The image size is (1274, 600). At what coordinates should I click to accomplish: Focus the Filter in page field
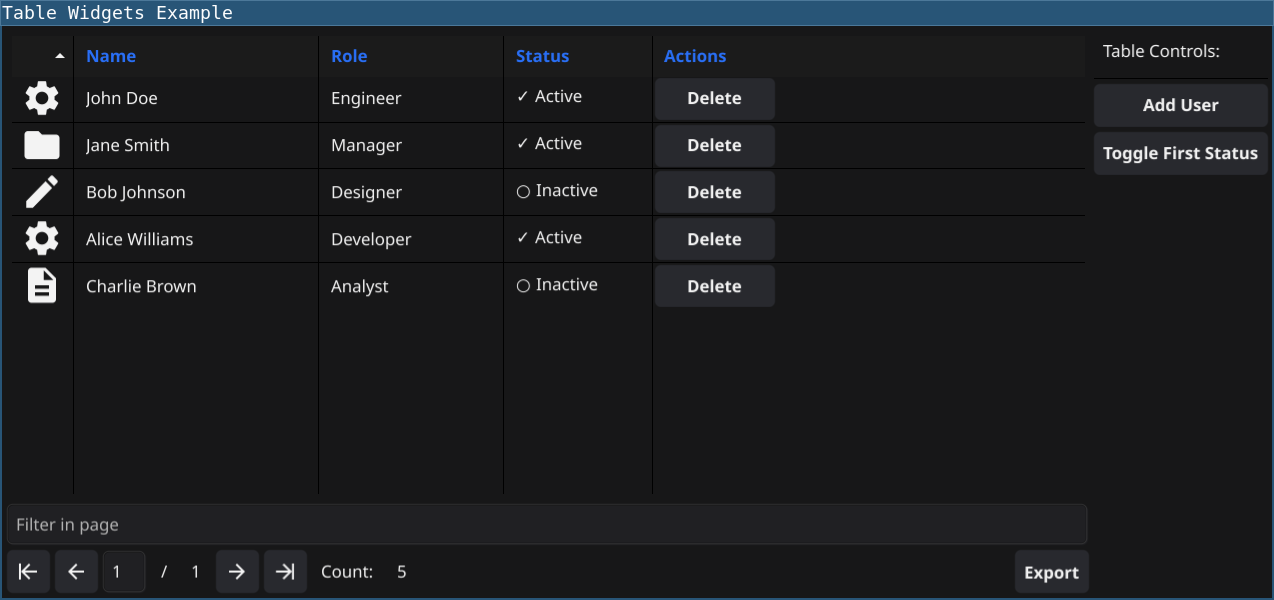coord(547,524)
